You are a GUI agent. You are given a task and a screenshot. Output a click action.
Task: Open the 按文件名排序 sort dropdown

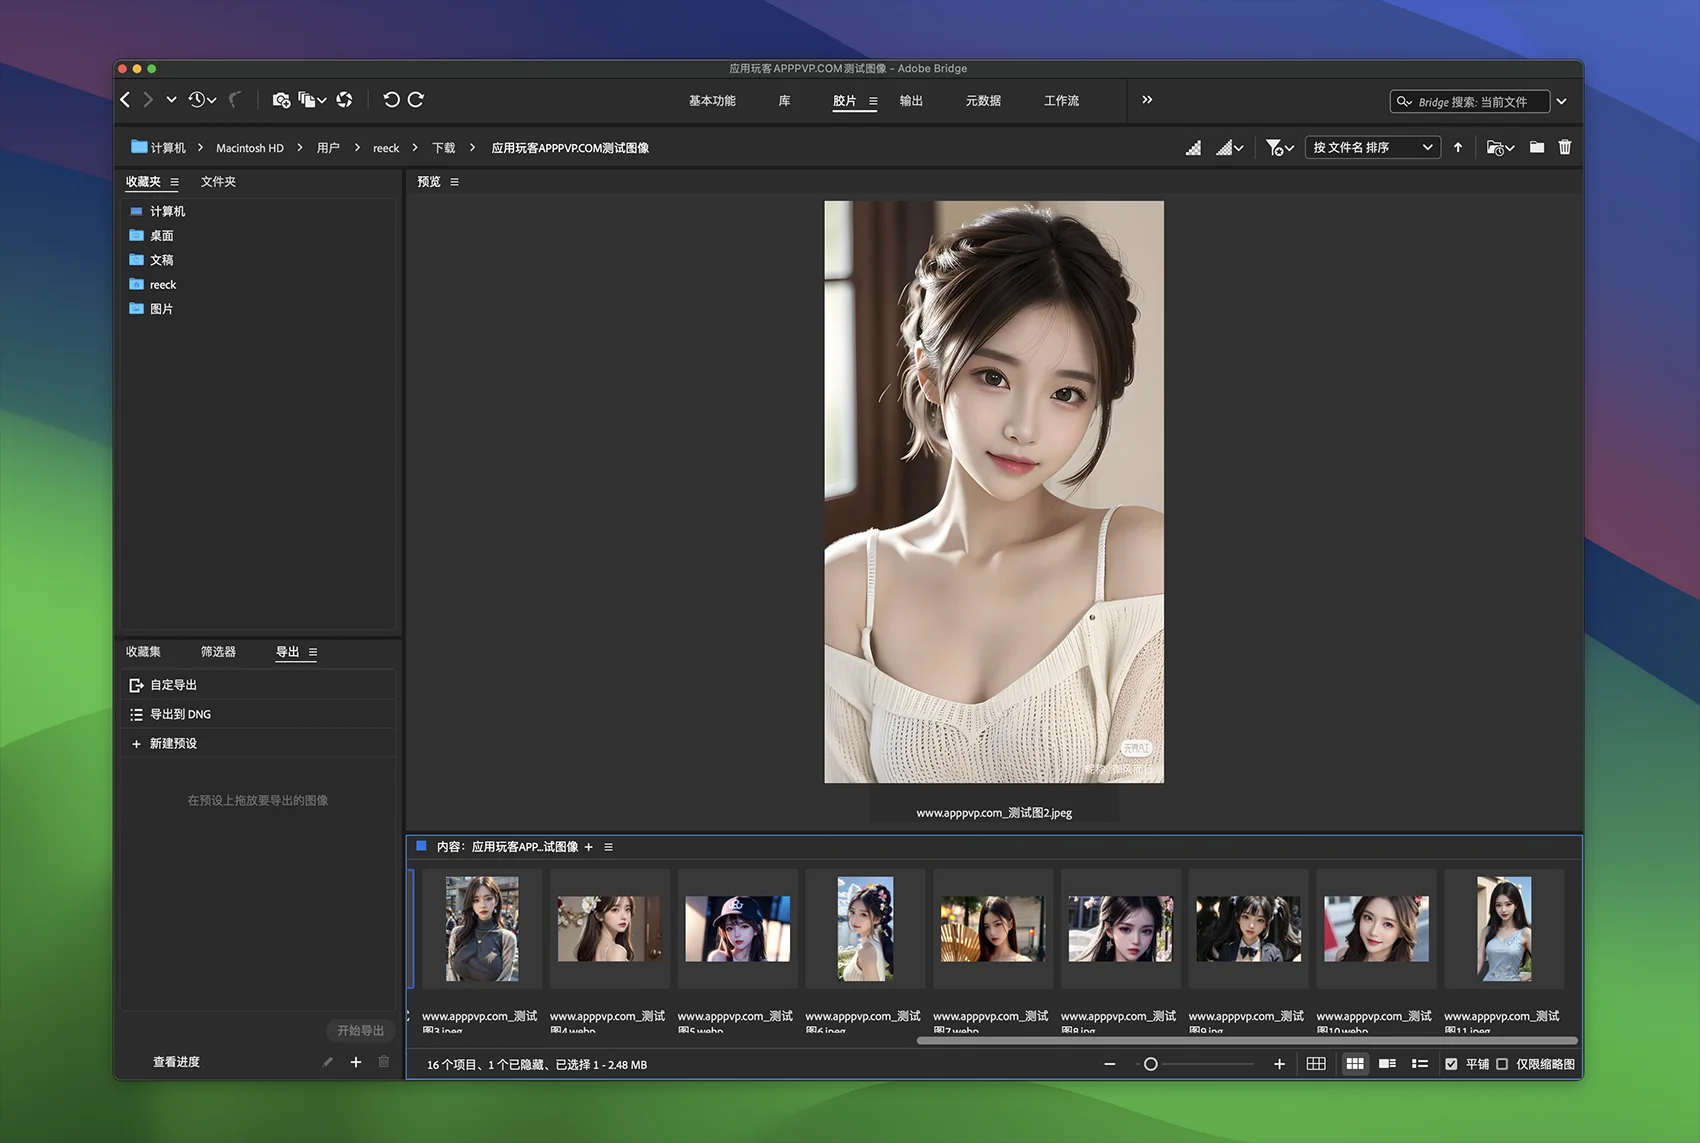tap(1372, 147)
